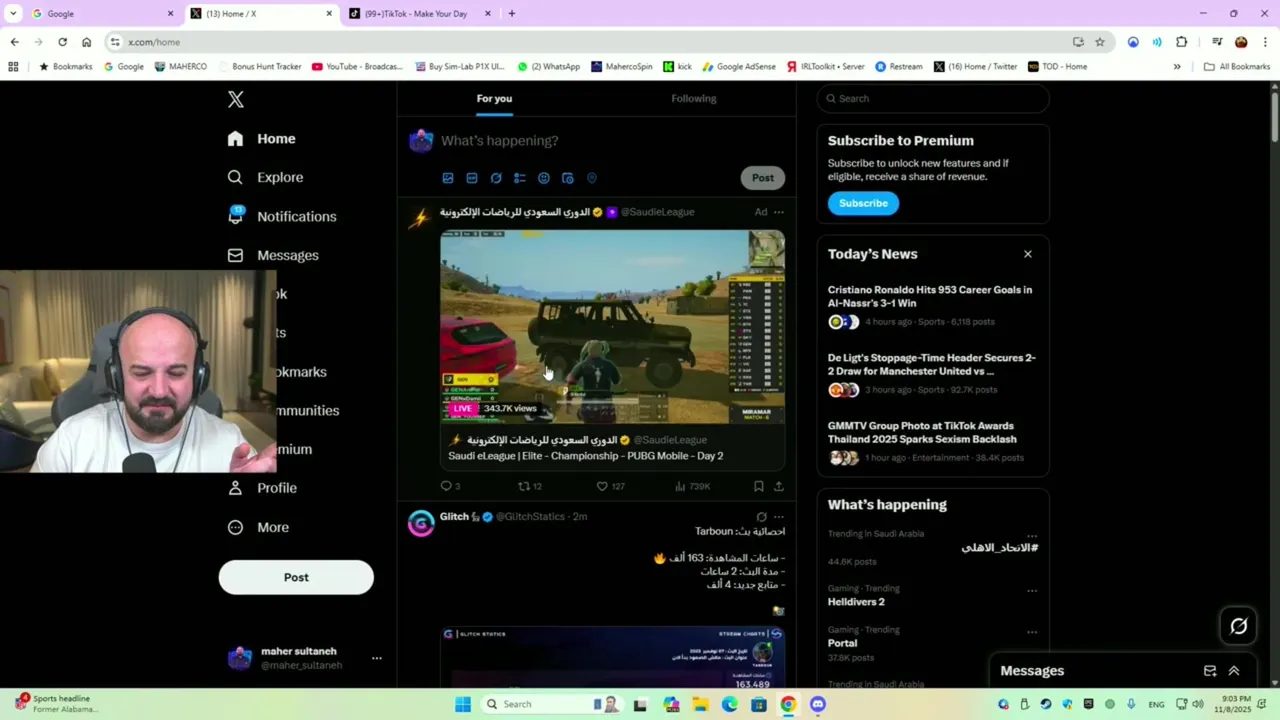The width and height of the screenshot is (1280, 720).
Task: Expand the hidden bookmarks overflow chevron
Action: pos(1177,67)
